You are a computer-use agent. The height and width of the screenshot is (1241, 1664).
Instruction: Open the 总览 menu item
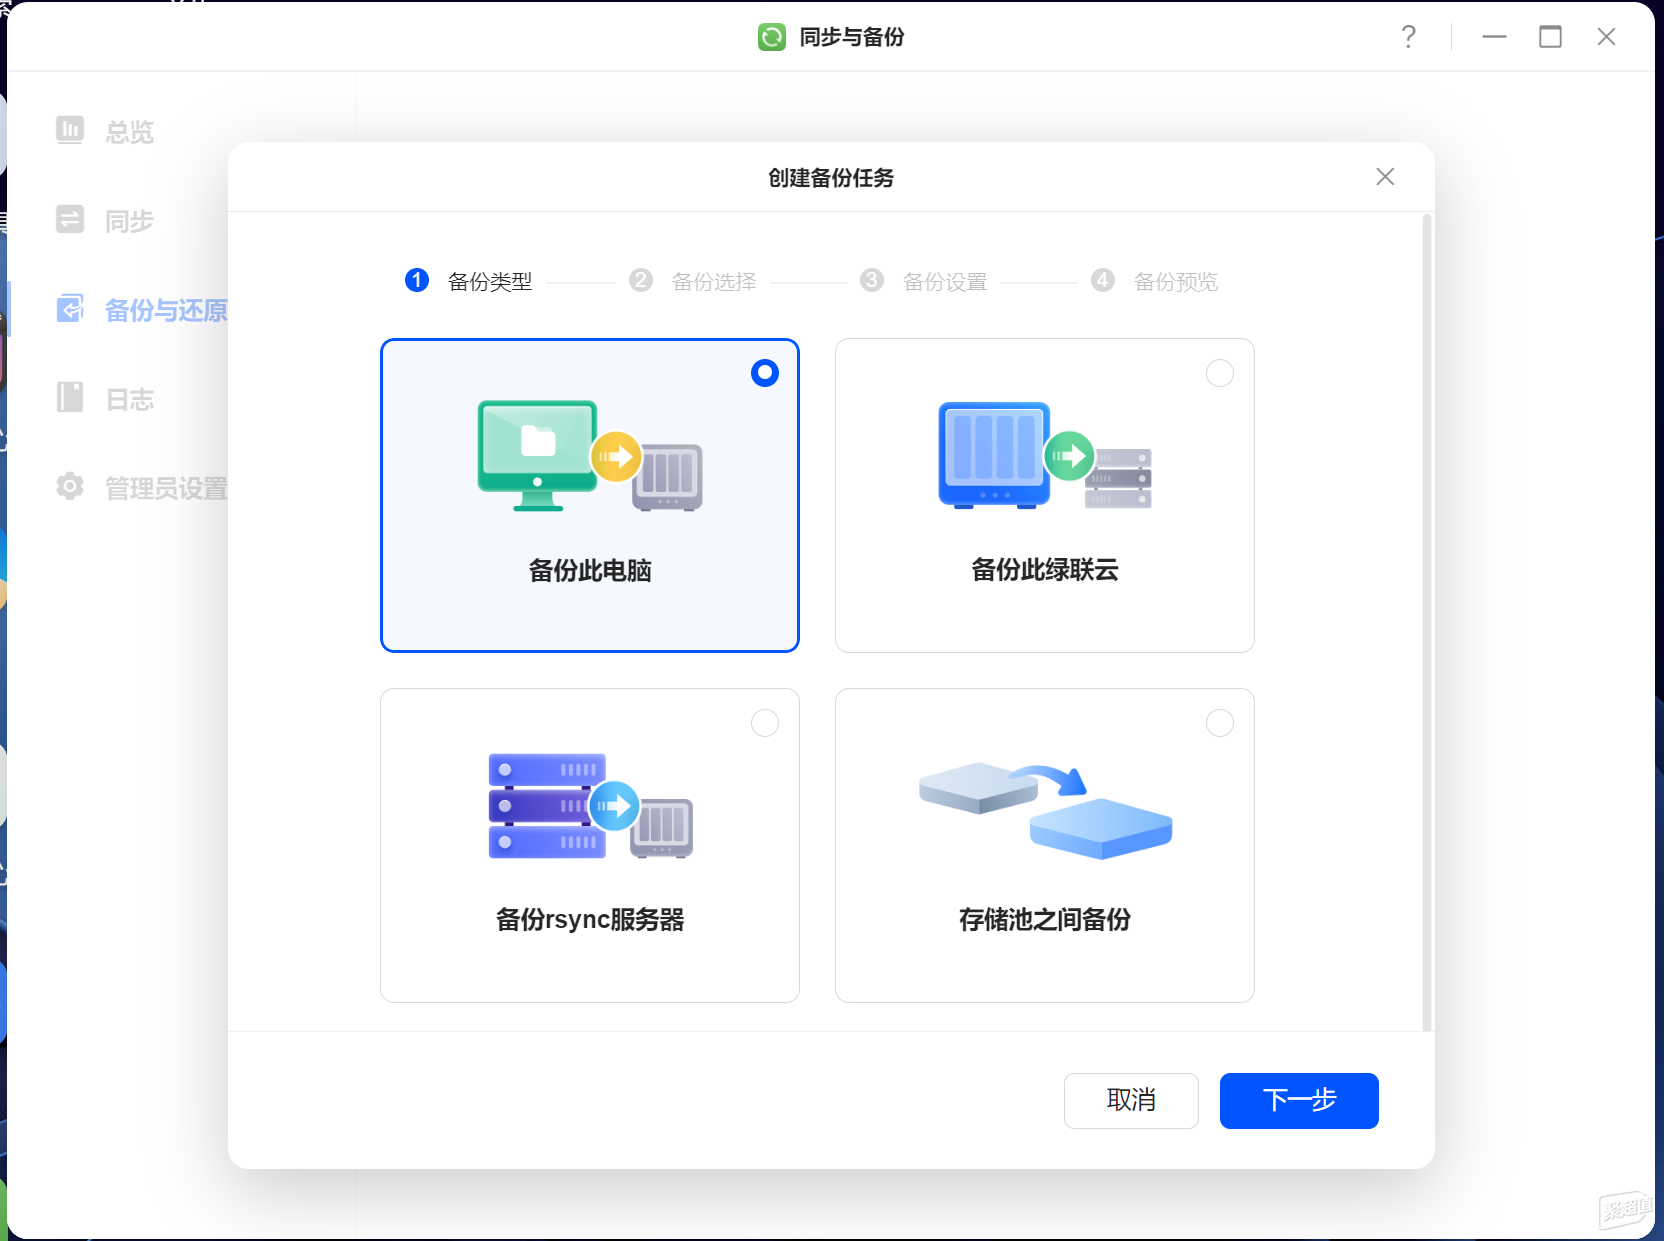pos(130,131)
